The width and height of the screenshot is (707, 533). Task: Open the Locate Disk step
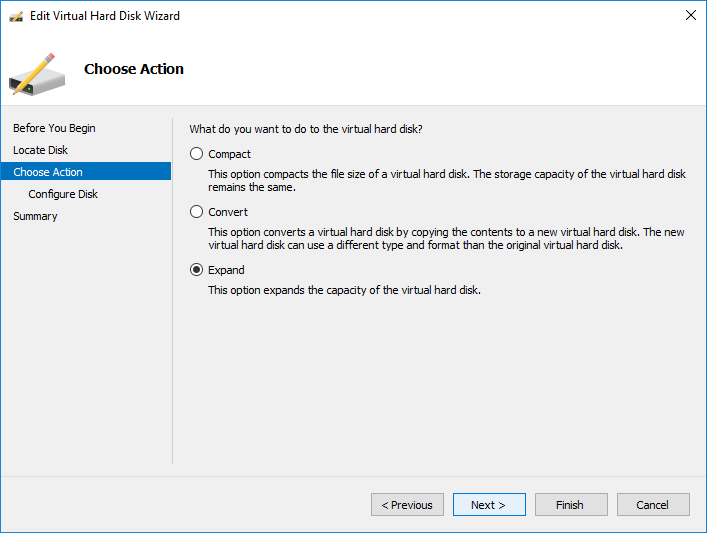pos(41,150)
